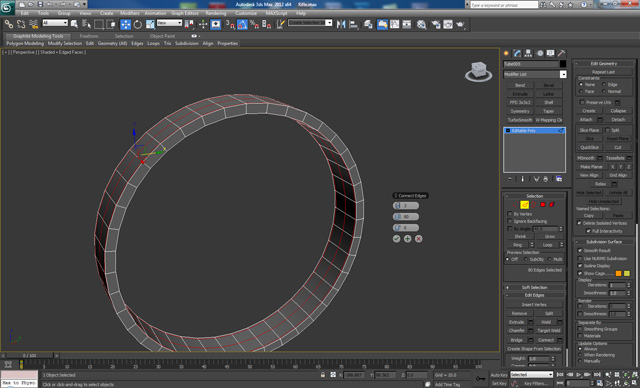640x388 pixels.
Task: Toggle the Angle Snap icon
Action: pyautogui.click(x=242, y=24)
